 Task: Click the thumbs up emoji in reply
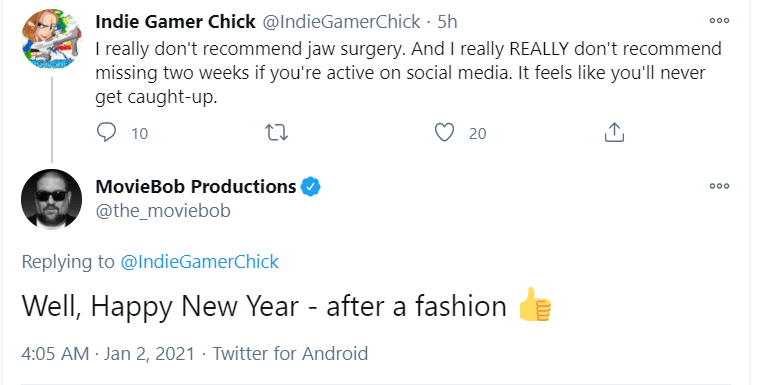click(x=535, y=305)
